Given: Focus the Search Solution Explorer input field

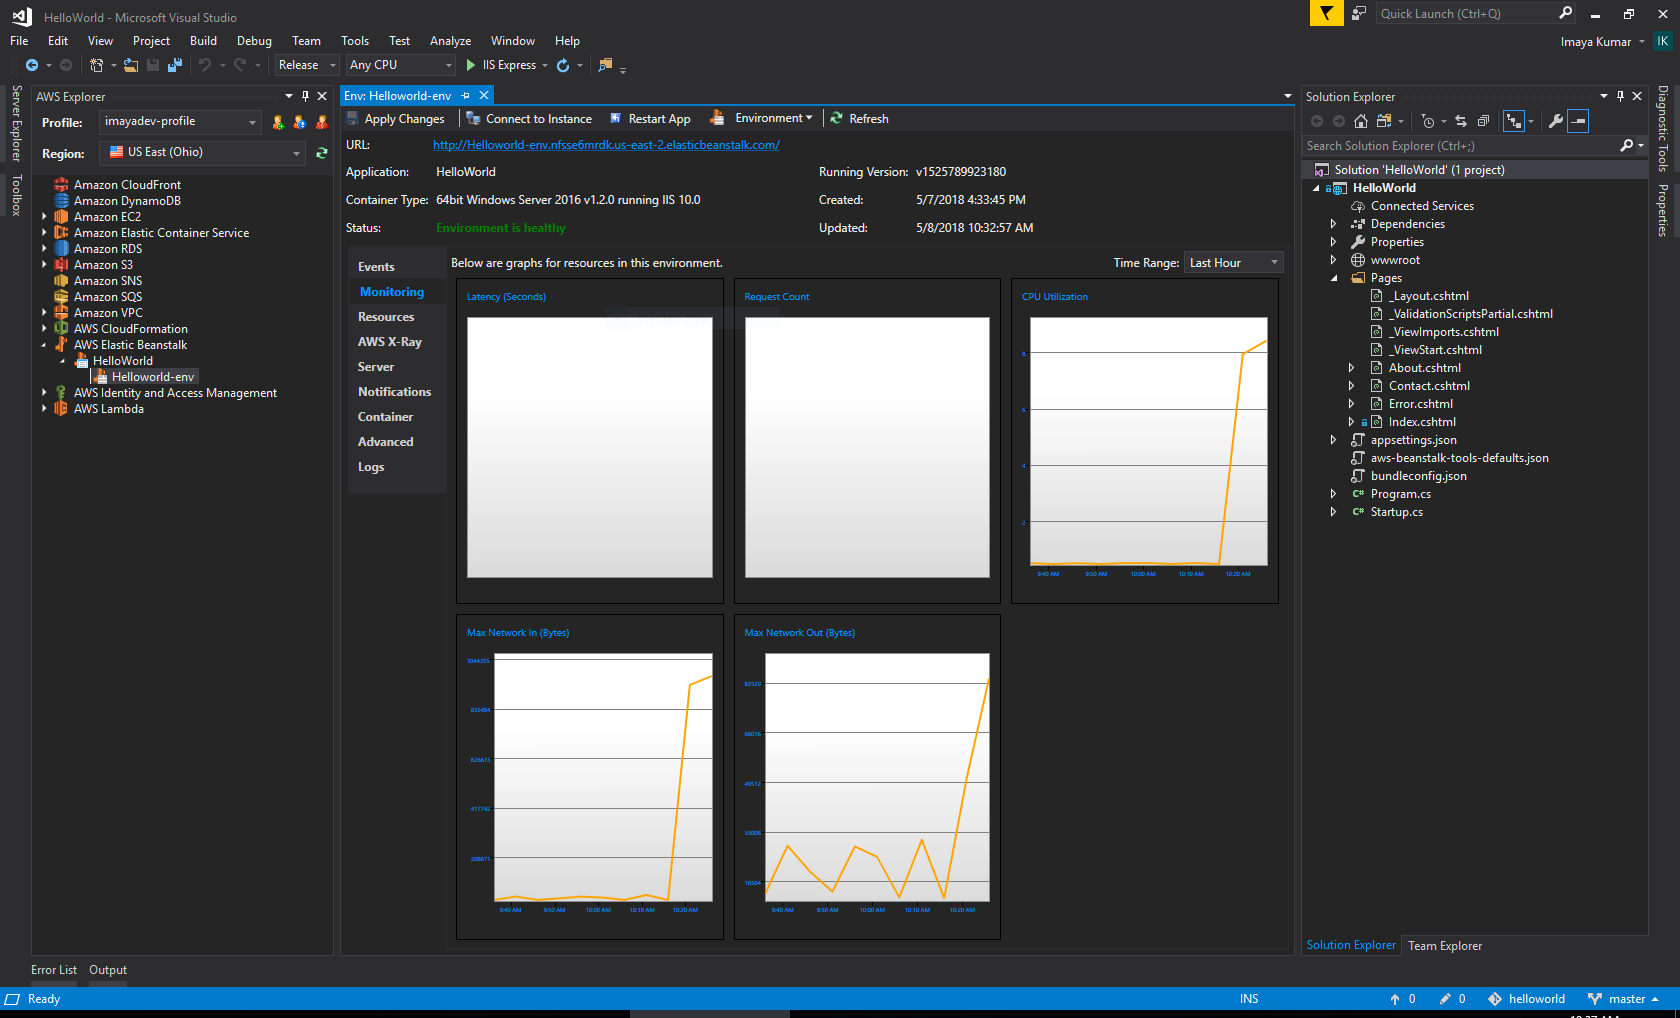Looking at the screenshot, I should (x=1460, y=146).
